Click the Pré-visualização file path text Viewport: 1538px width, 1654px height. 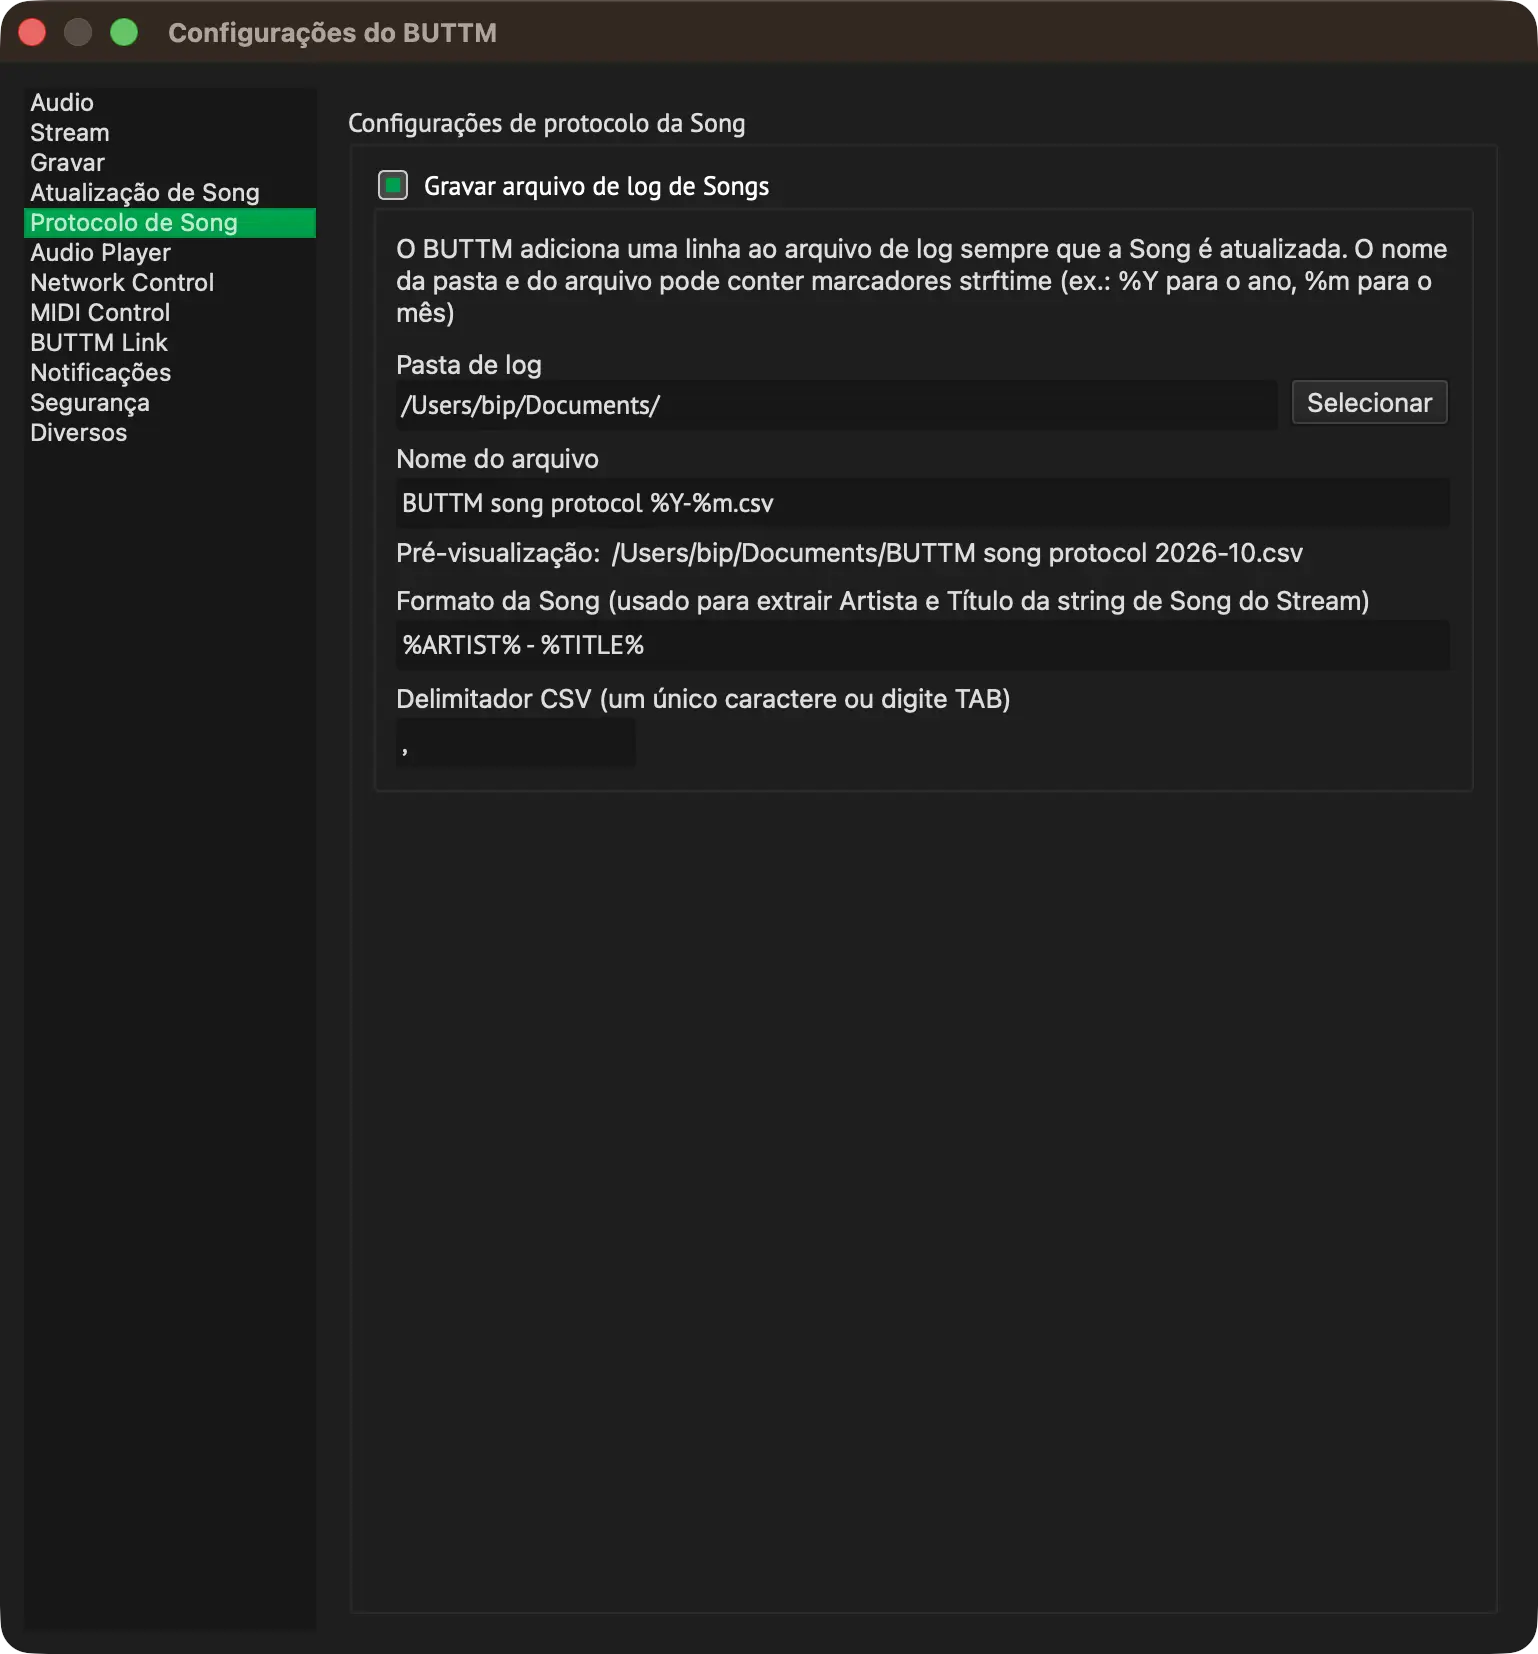pos(957,553)
